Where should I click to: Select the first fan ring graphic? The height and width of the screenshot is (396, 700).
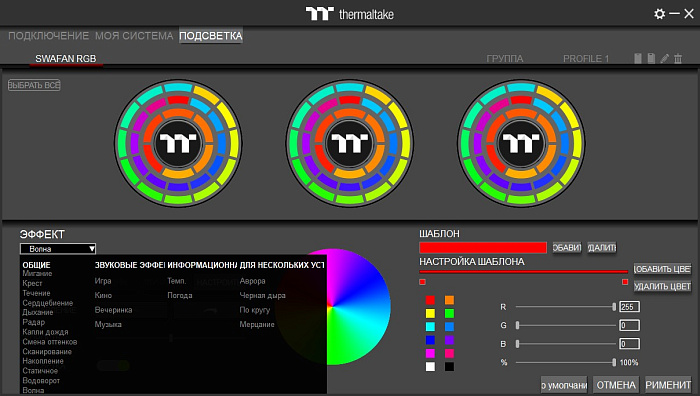coord(178,143)
